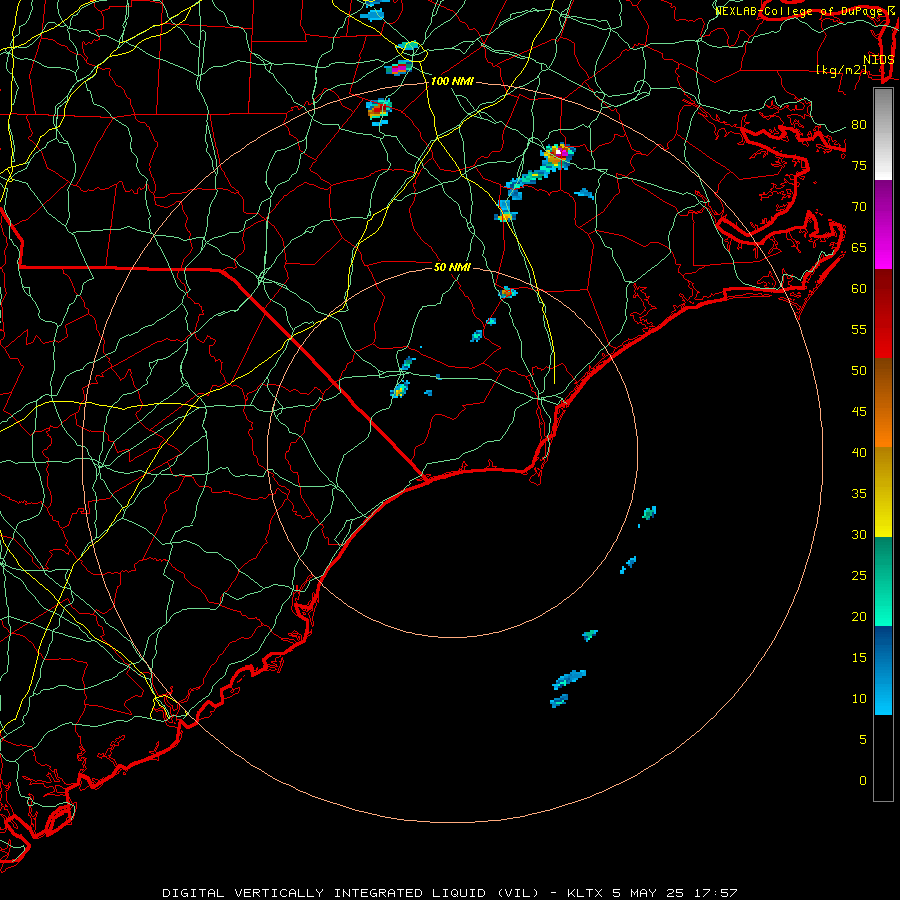The width and height of the screenshot is (900, 900).
Task: Pick the black bottom segment of the color bar
Action: pyautogui.click(x=883, y=757)
